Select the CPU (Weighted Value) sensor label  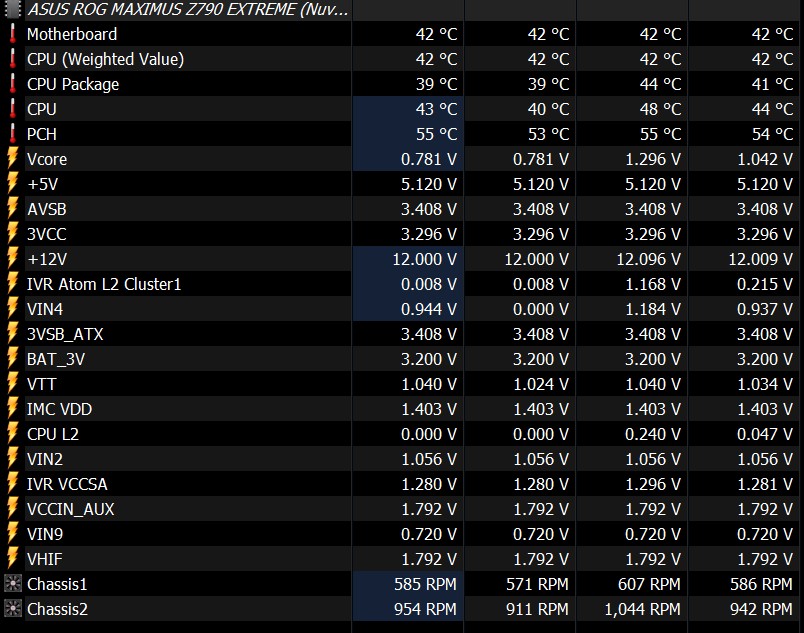[x=105, y=59]
